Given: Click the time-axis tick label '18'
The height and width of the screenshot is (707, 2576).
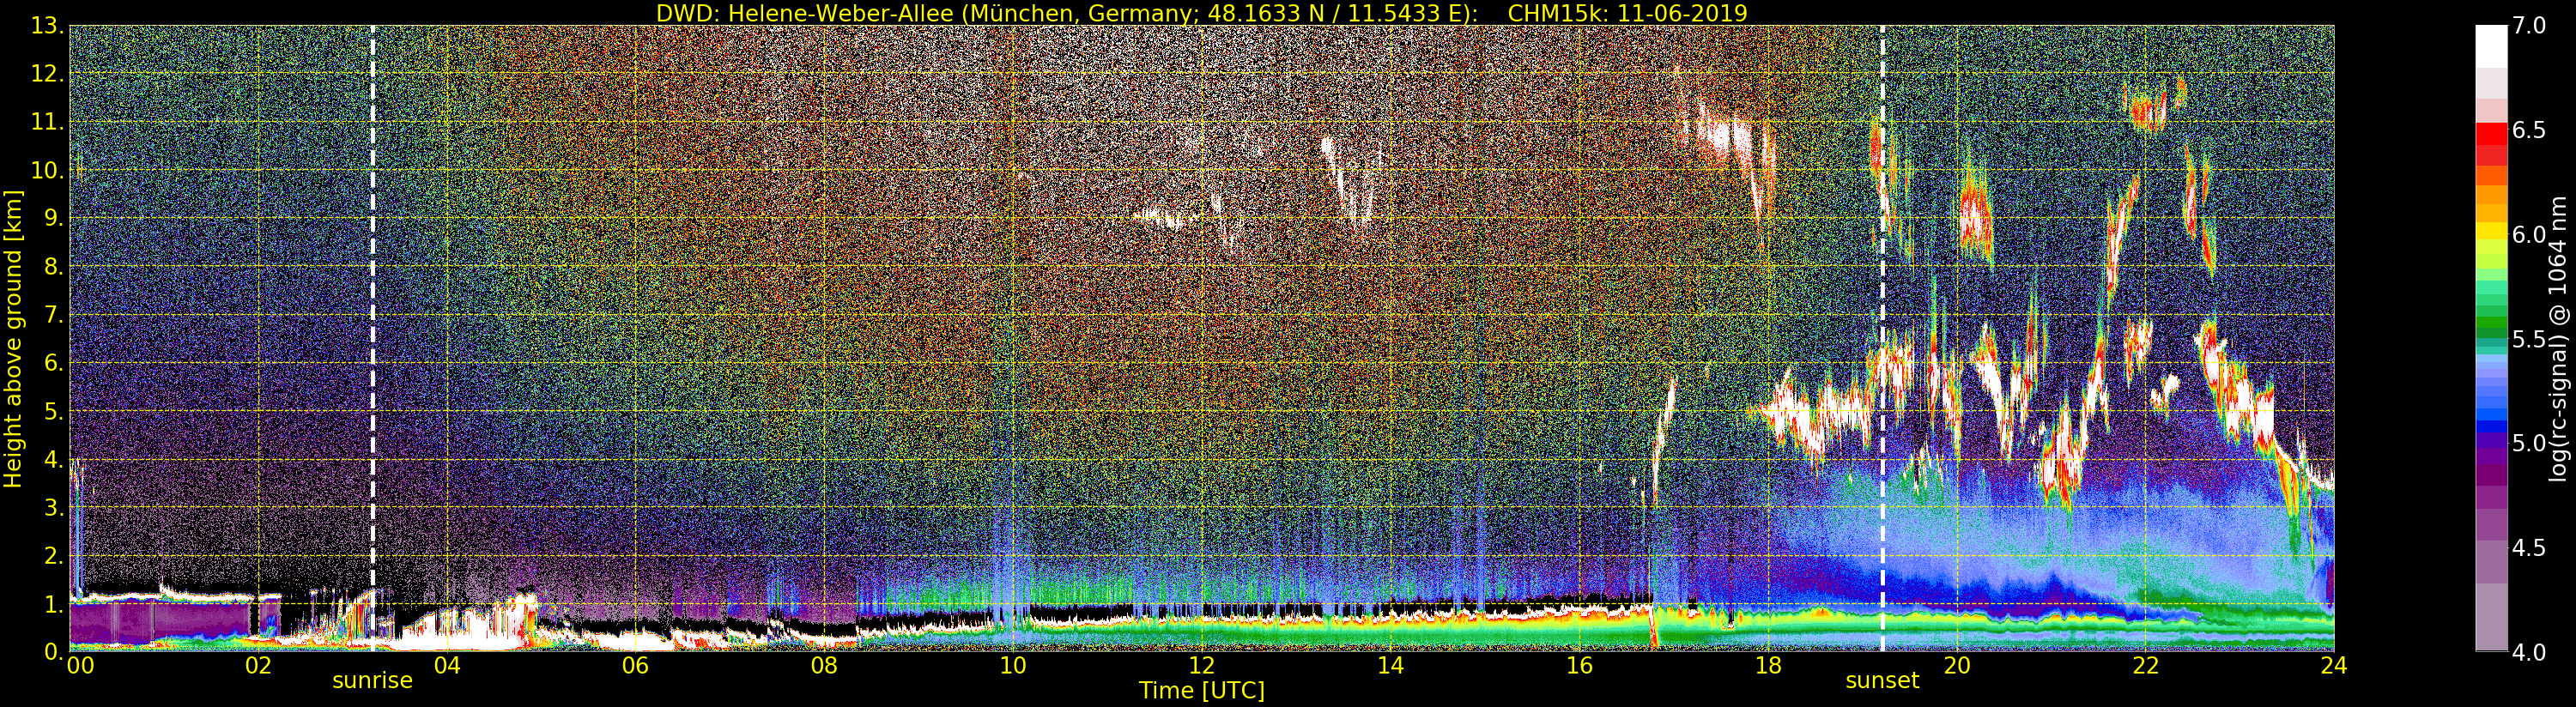Looking at the screenshot, I should 1768,666.
